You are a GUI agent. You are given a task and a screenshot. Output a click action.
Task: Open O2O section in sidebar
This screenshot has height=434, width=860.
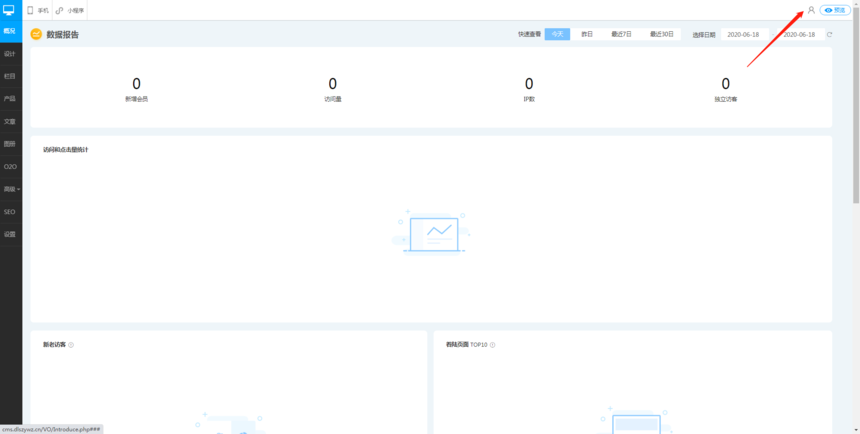pos(10,166)
